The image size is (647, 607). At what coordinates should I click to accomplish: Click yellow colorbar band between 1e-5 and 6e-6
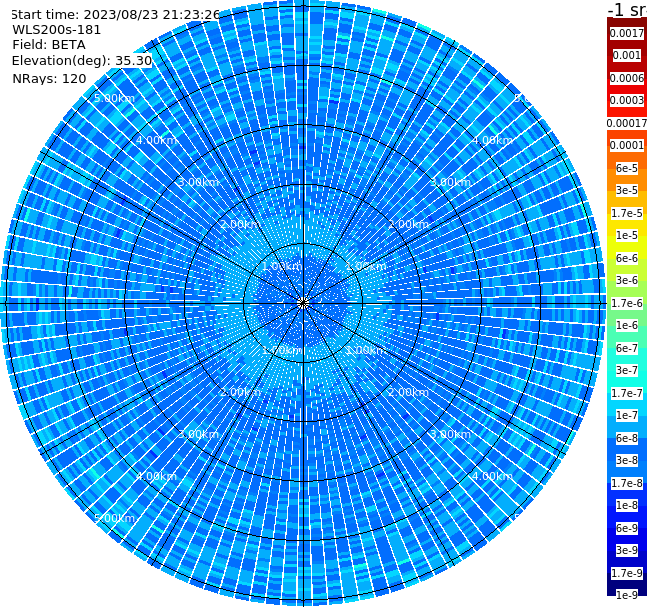tap(627, 247)
